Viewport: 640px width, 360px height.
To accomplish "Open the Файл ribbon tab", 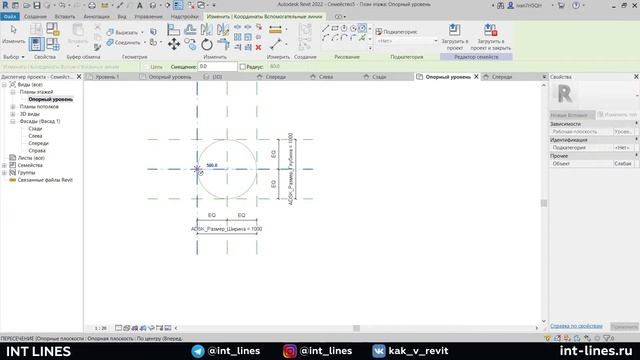I will tap(10, 17).
